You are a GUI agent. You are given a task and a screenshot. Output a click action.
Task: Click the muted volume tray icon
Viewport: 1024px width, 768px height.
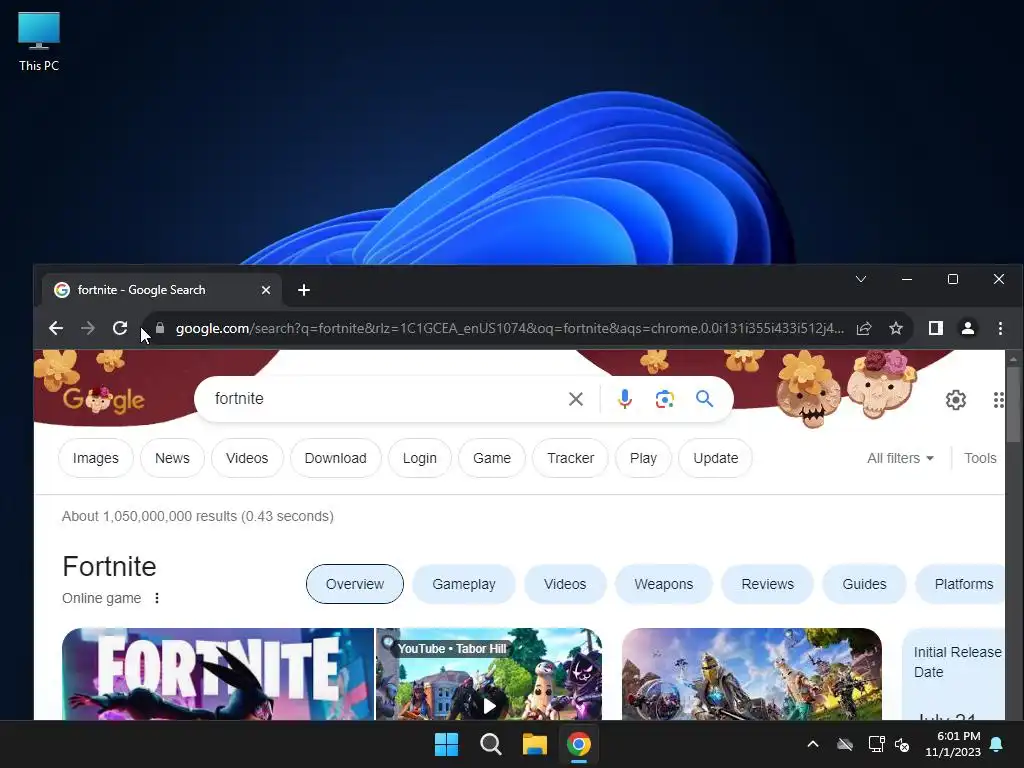(x=902, y=744)
